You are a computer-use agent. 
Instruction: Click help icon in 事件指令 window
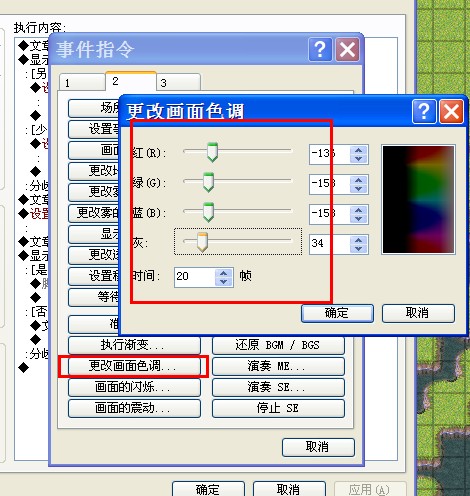pos(320,50)
